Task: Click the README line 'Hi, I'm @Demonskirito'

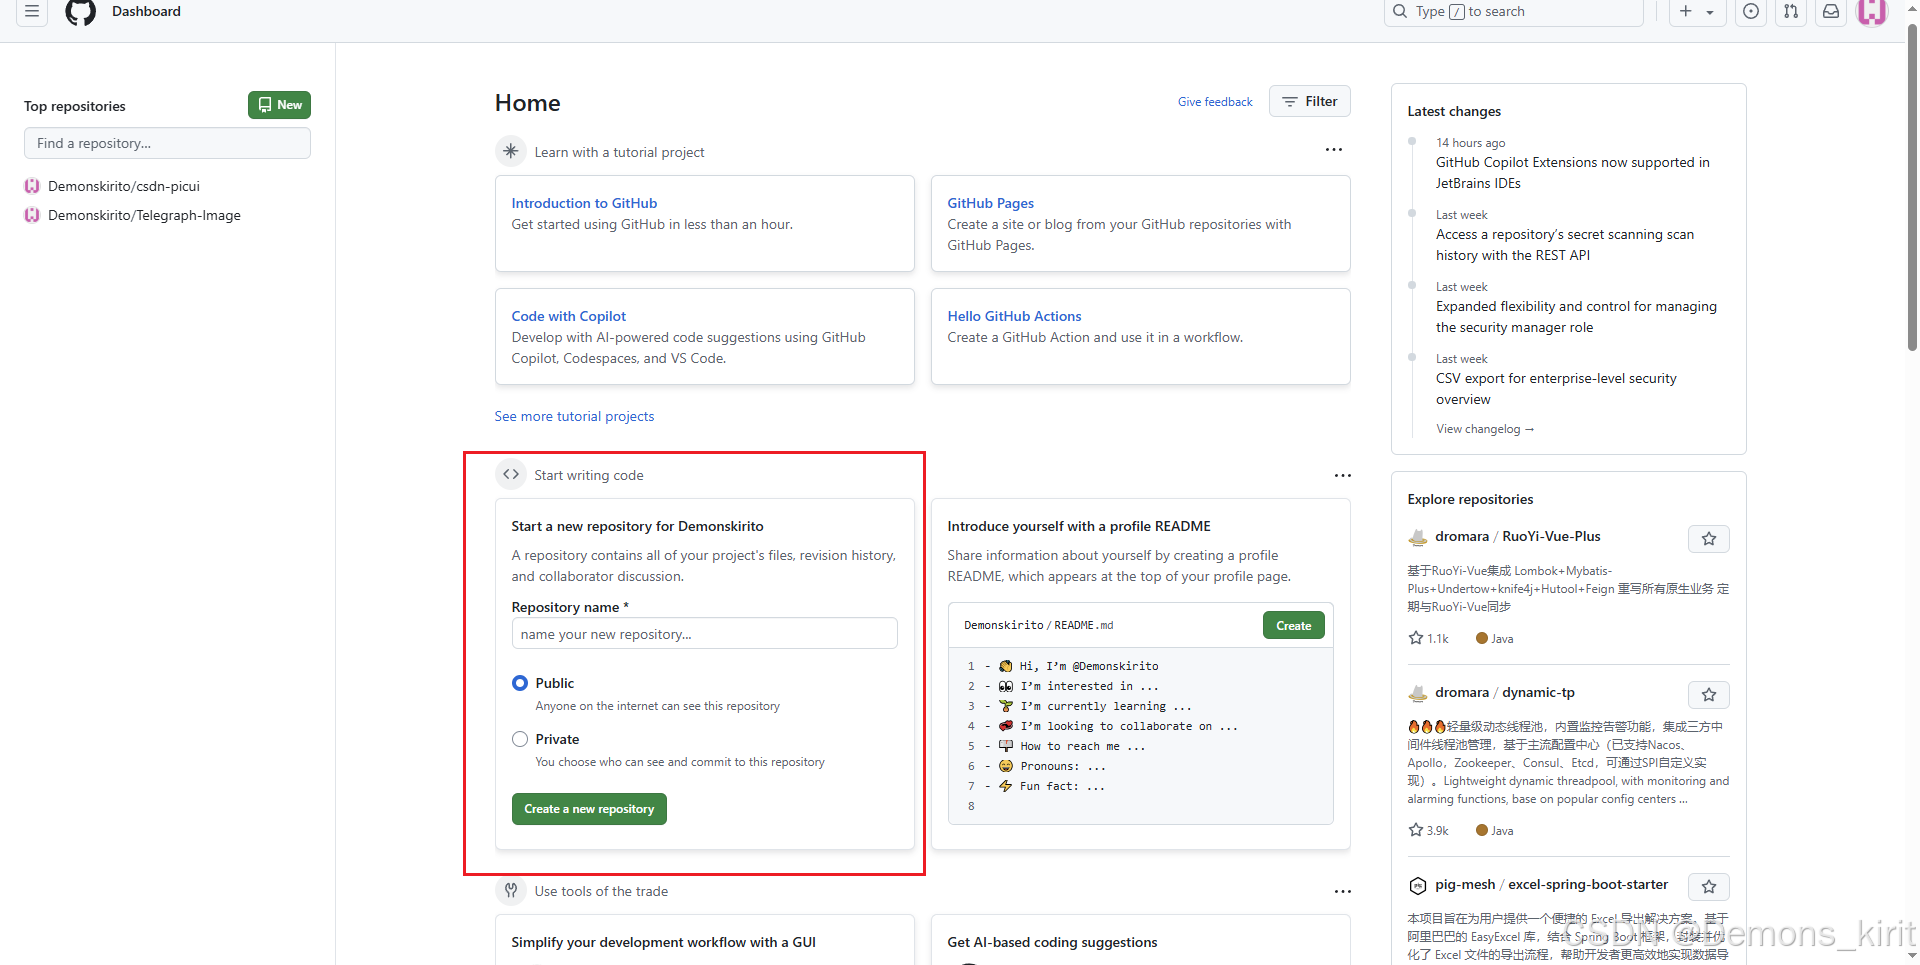Action: tap(1089, 666)
